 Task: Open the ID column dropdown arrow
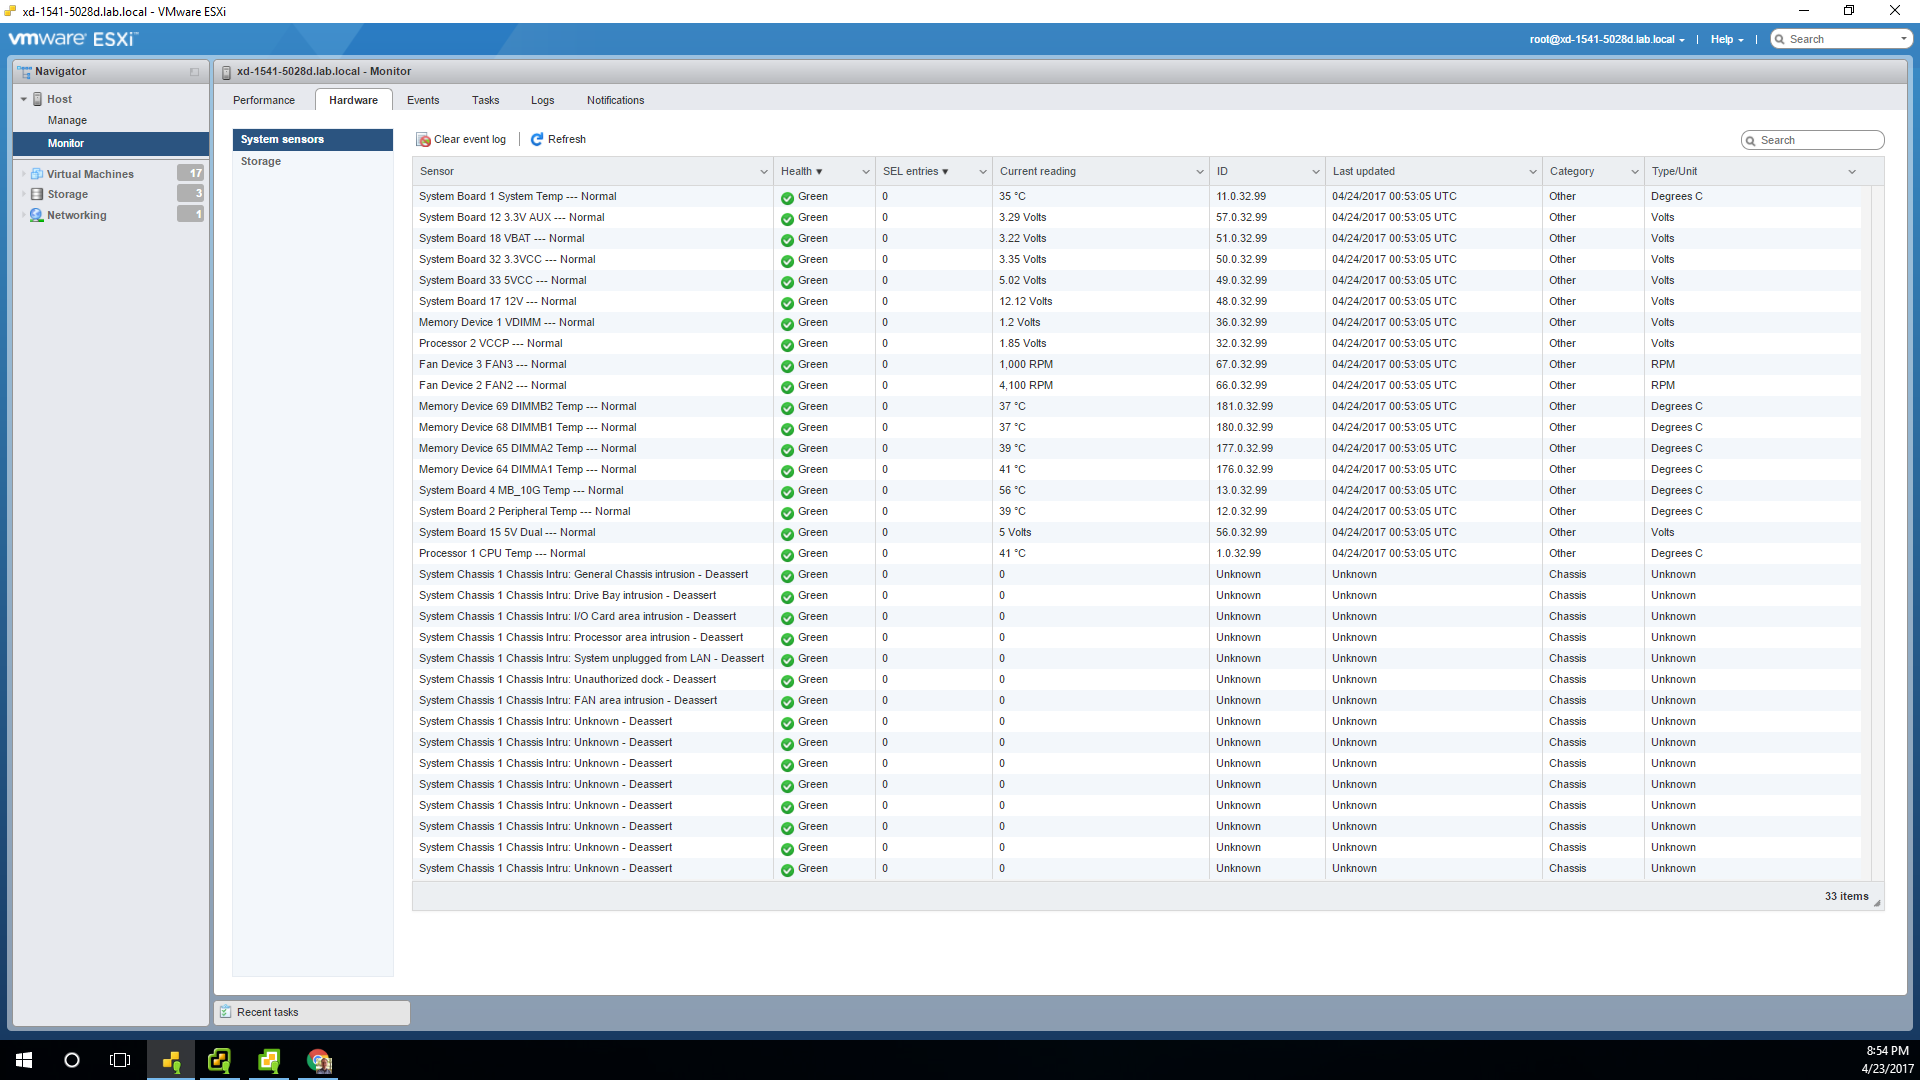click(1316, 172)
